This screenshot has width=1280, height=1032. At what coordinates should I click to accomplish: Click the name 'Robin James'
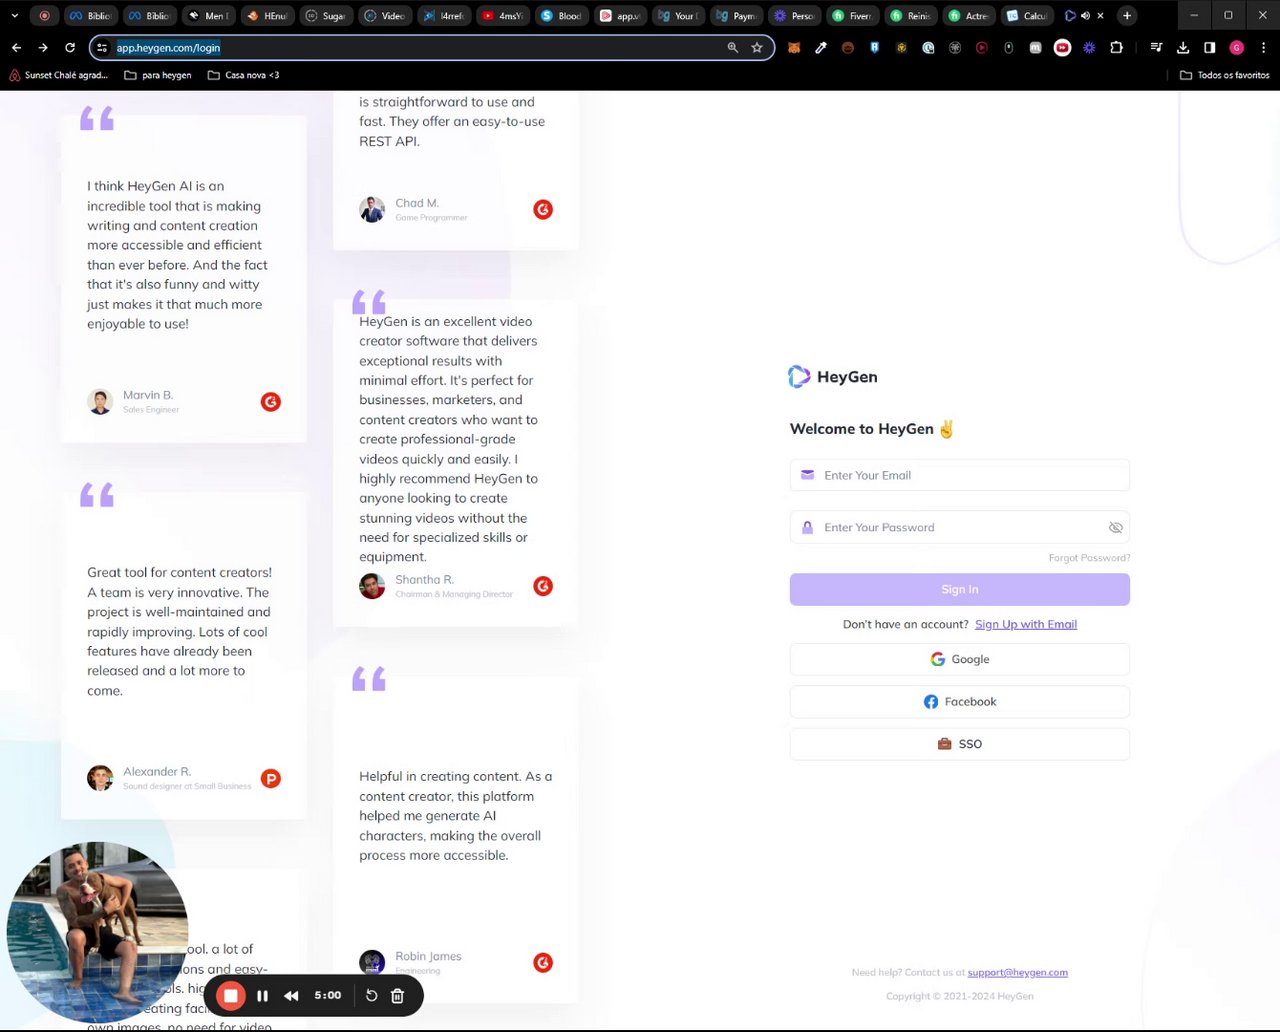click(x=428, y=956)
